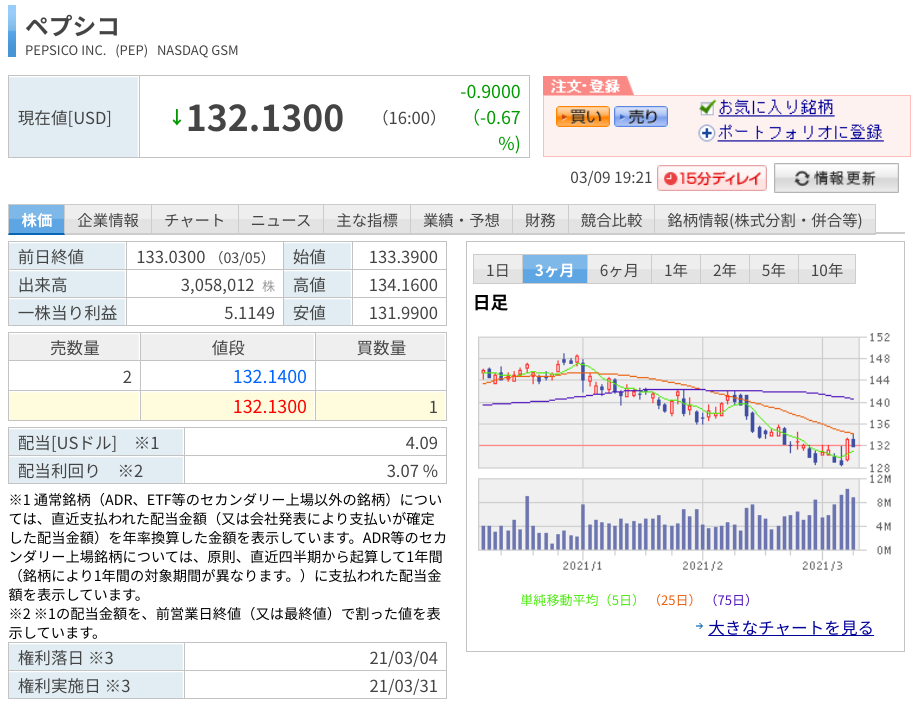Click the 情報更新 refresh button
Image resolution: width=915 pixels, height=705 pixels.
(836, 178)
